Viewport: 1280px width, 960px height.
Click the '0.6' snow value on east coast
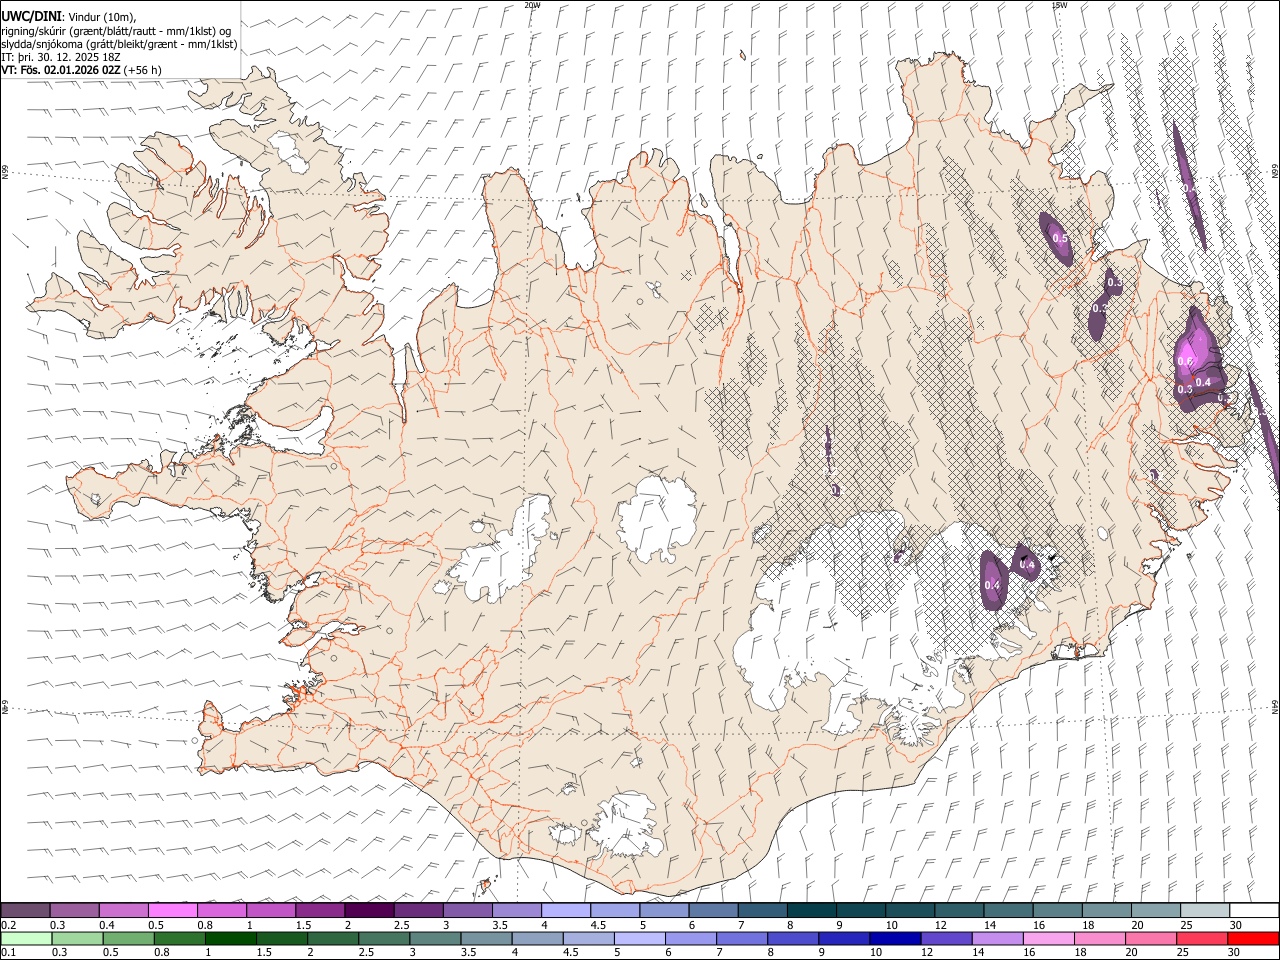coord(1186,361)
